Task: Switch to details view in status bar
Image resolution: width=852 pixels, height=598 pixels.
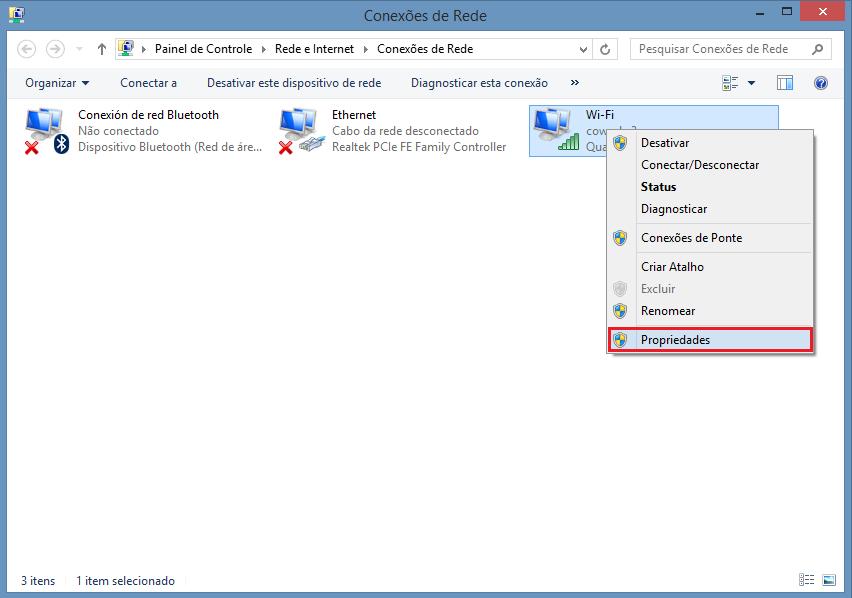Action: [807, 580]
